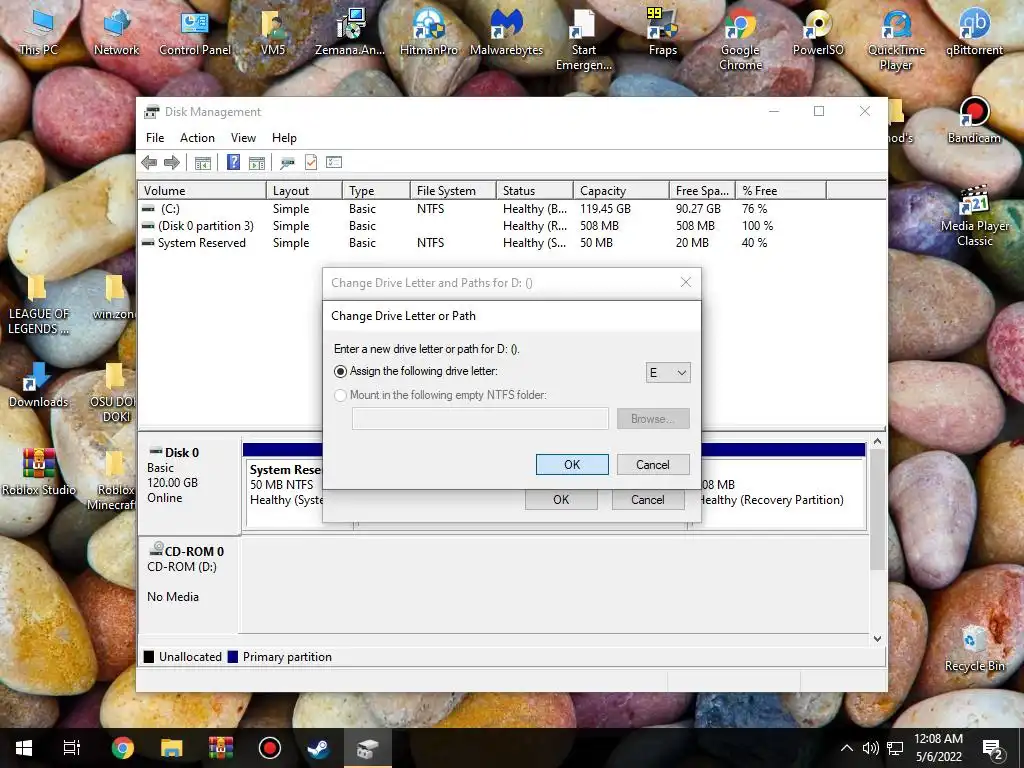Click disk pane scrollbar down arrow
This screenshot has height=768, width=1024.
(x=877, y=639)
